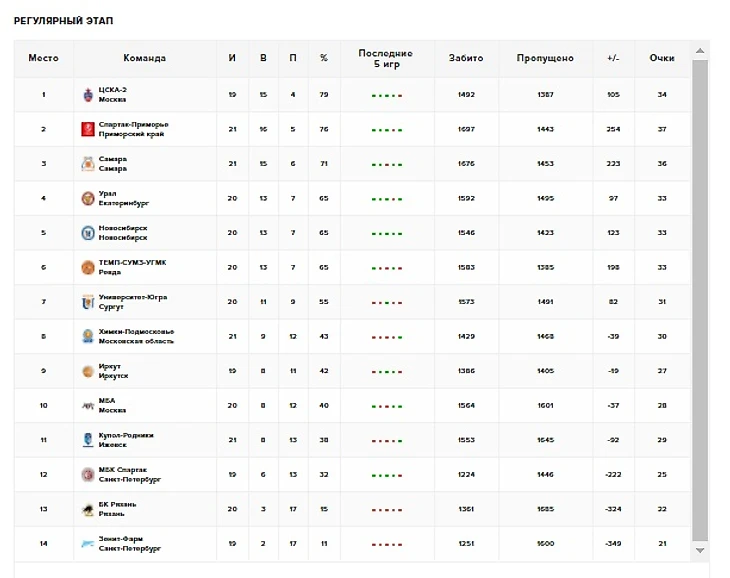Click the scrollbar up arrow

pyautogui.click(x=700, y=50)
